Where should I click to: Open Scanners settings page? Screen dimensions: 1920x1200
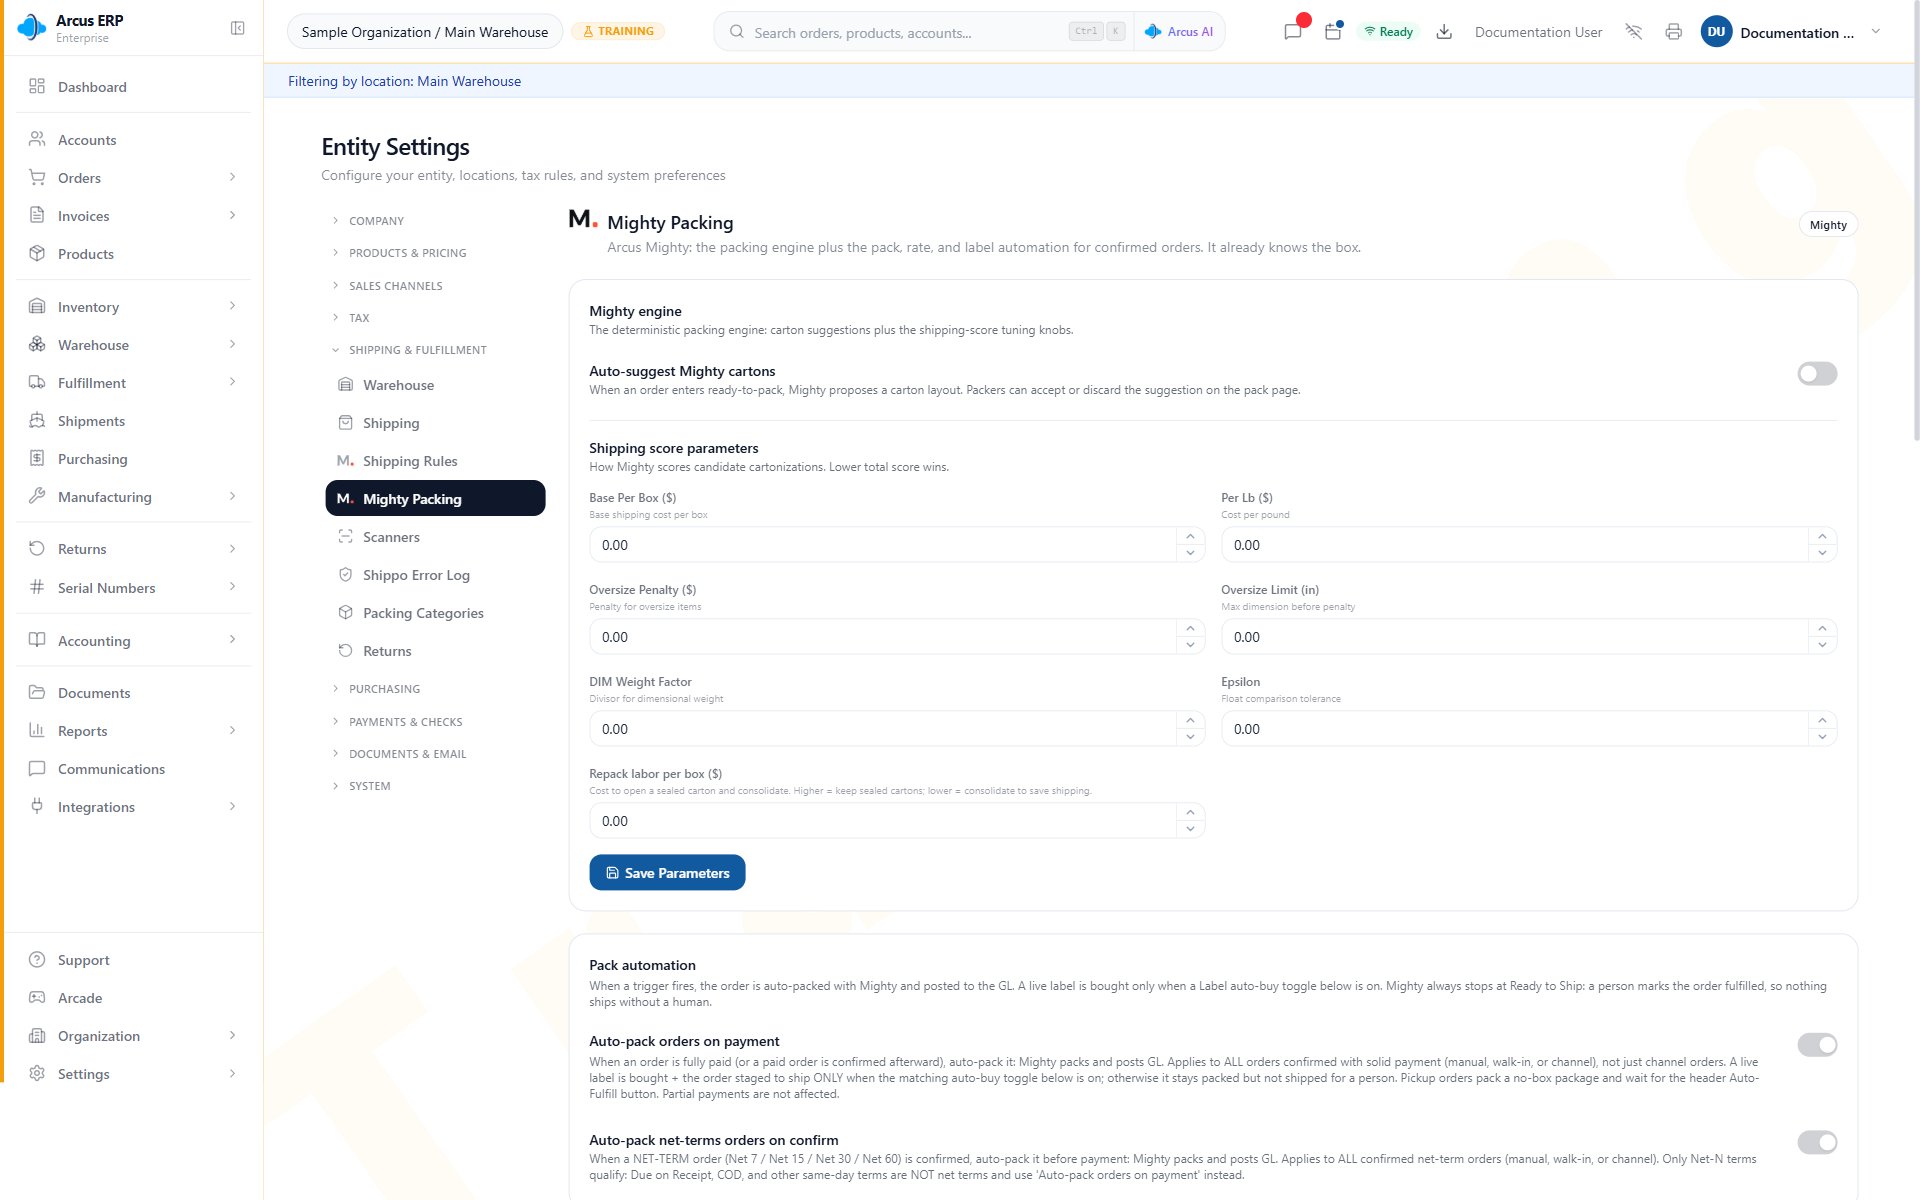[x=435, y=537]
